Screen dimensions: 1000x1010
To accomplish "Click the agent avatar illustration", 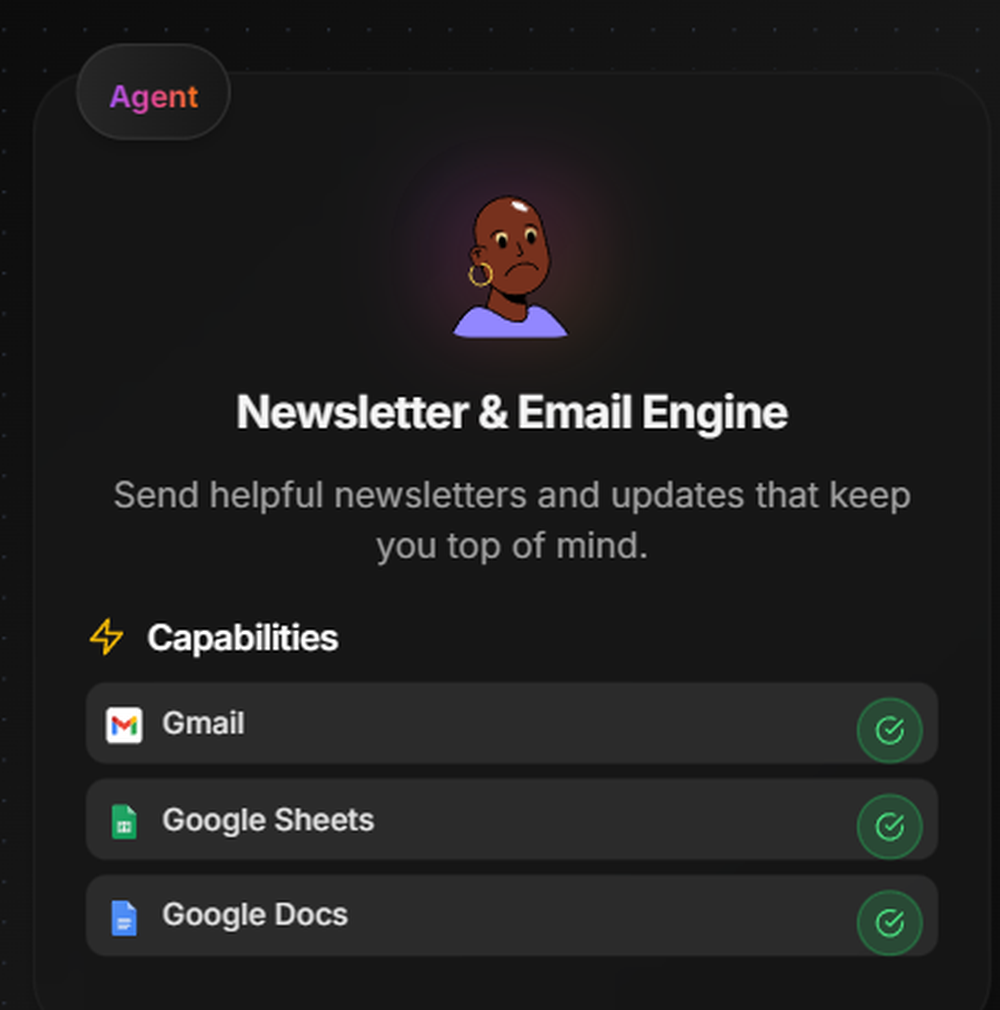I will tap(510, 267).
